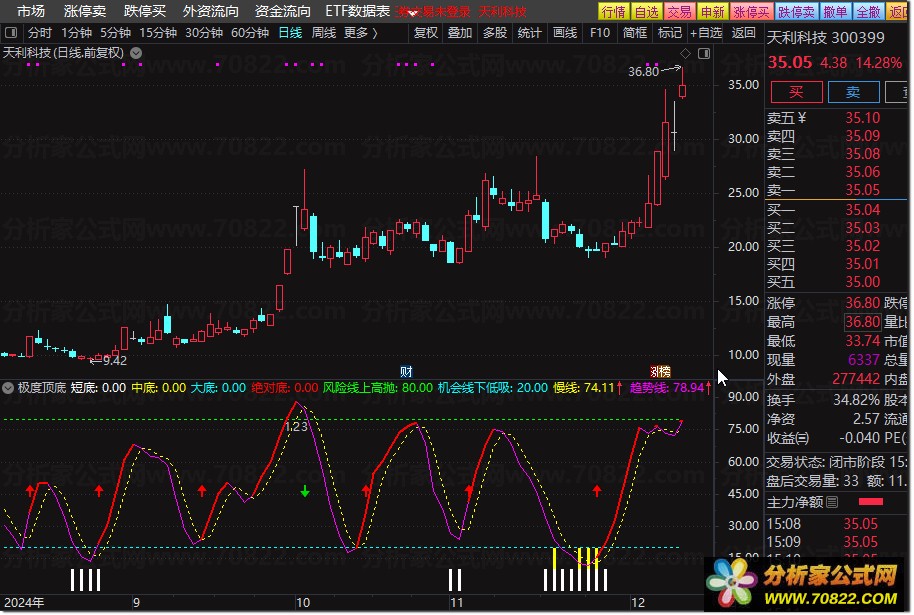Click the ¥ symbol next to 卖五
The height and width of the screenshot is (615, 914).
[801, 118]
